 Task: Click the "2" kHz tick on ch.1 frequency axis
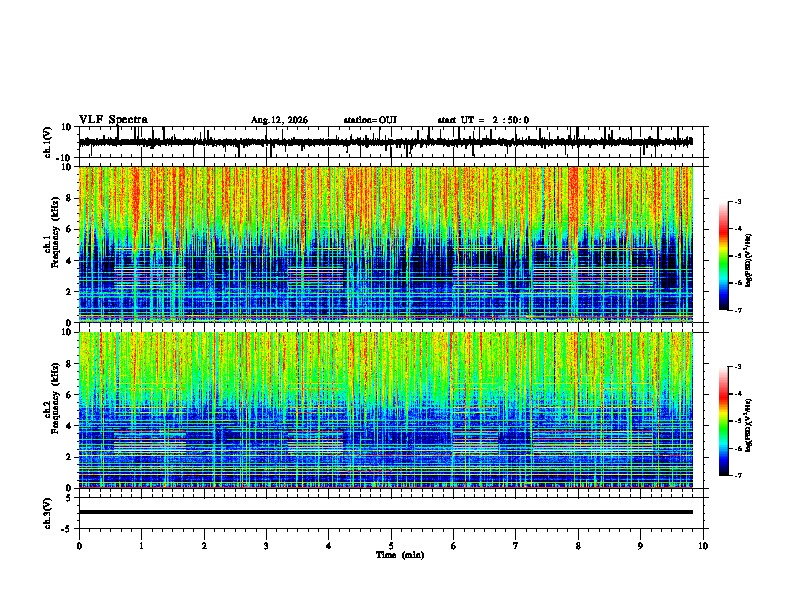tap(70, 291)
